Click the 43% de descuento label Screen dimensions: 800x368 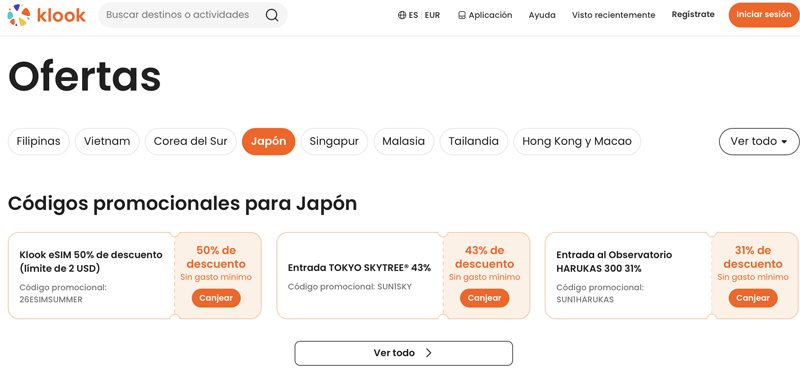click(484, 257)
